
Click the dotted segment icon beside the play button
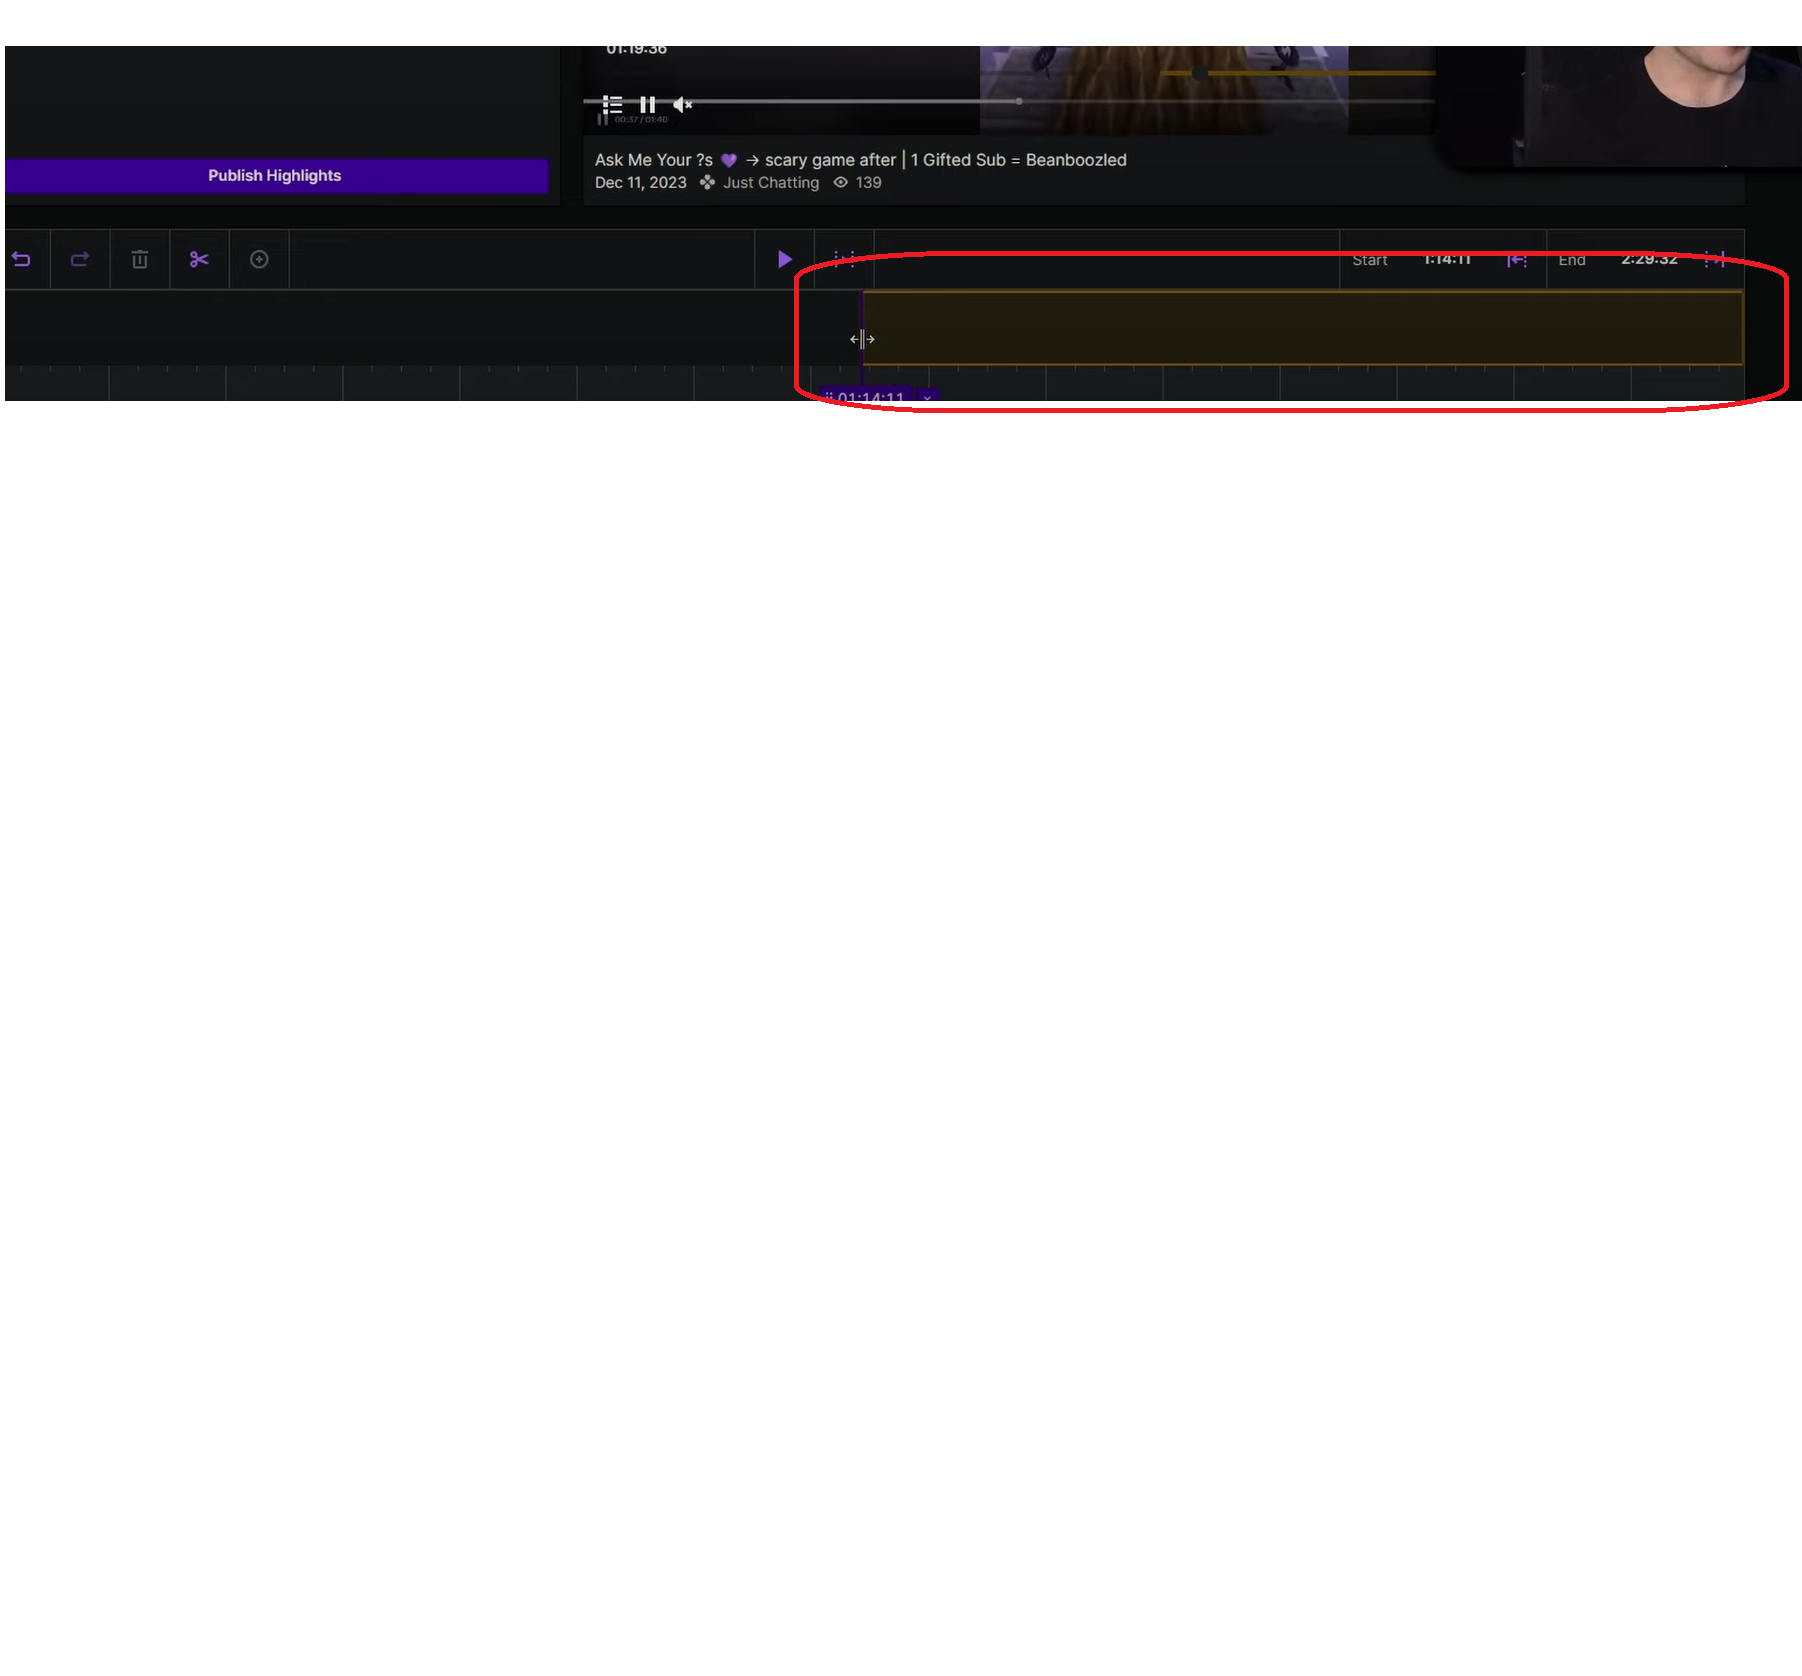coord(844,260)
